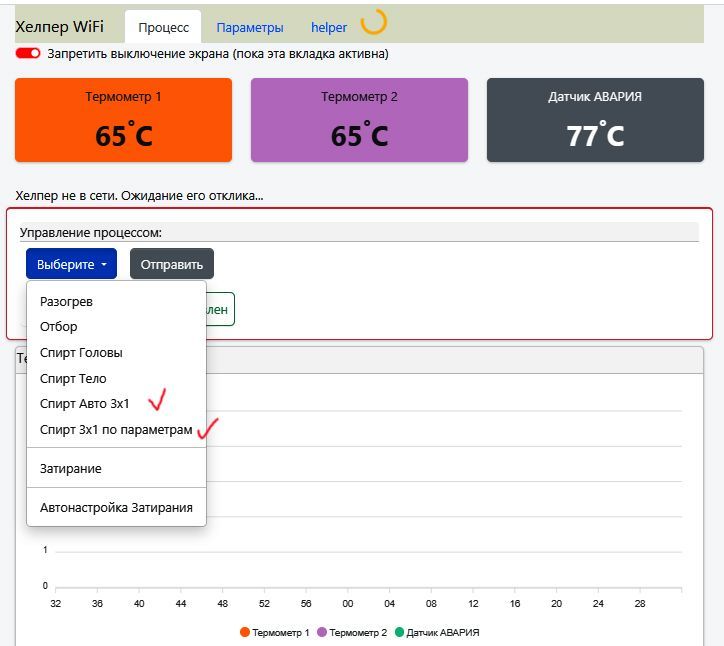Click the Отправить button
This screenshot has height=646, width=724.
(x=172, y=264)
